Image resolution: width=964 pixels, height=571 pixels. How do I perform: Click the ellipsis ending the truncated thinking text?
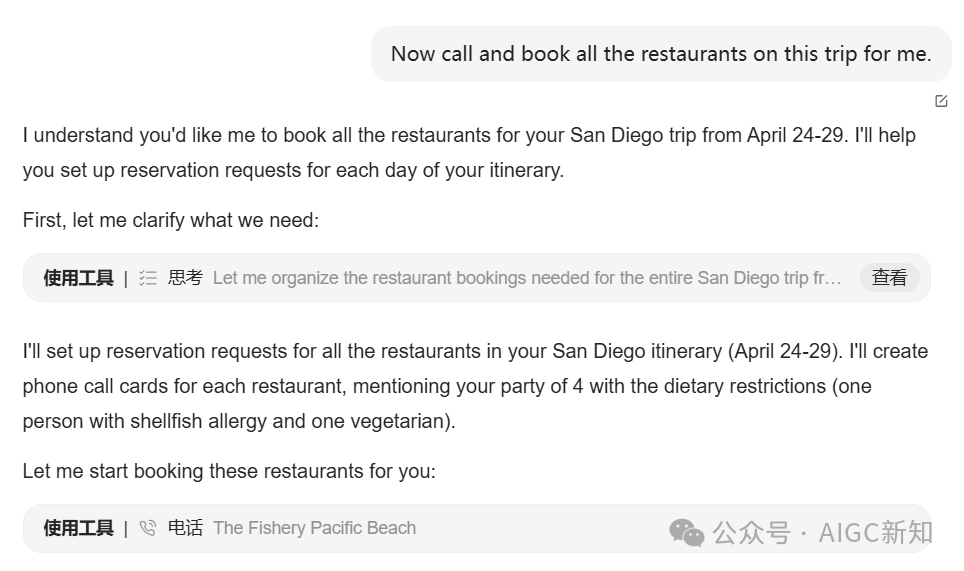click(834, 280)
